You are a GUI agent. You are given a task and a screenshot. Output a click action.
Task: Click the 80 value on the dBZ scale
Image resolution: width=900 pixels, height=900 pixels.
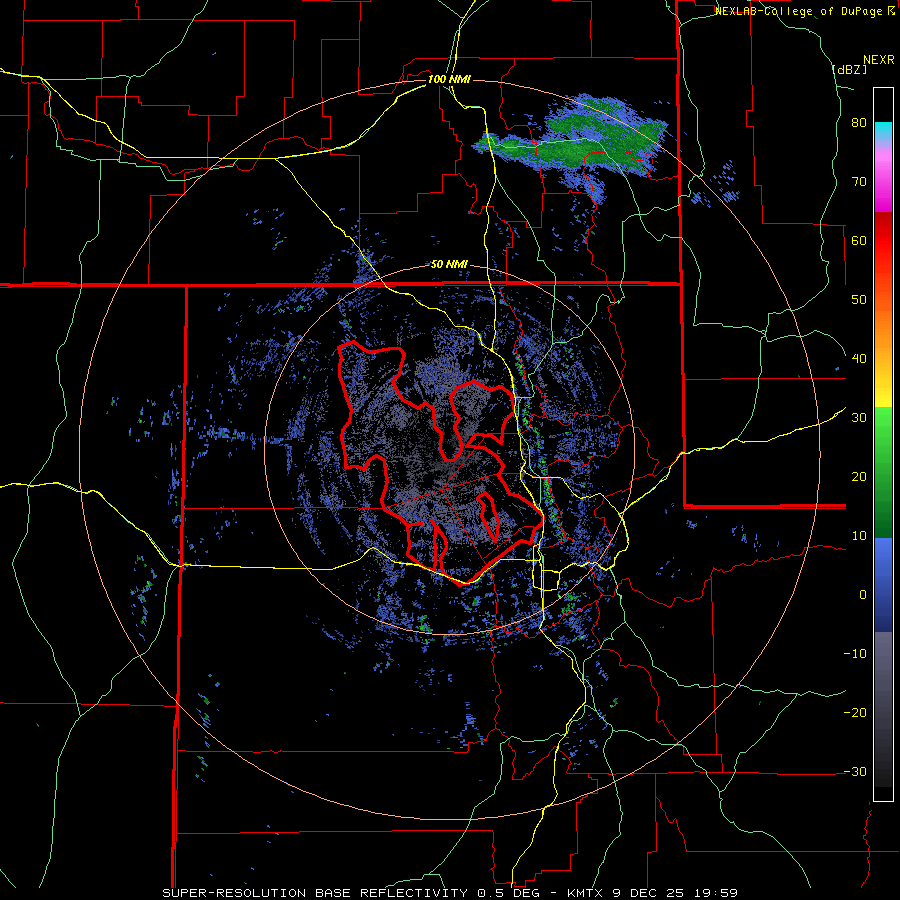pyautogui.click(x=859, y=123)
